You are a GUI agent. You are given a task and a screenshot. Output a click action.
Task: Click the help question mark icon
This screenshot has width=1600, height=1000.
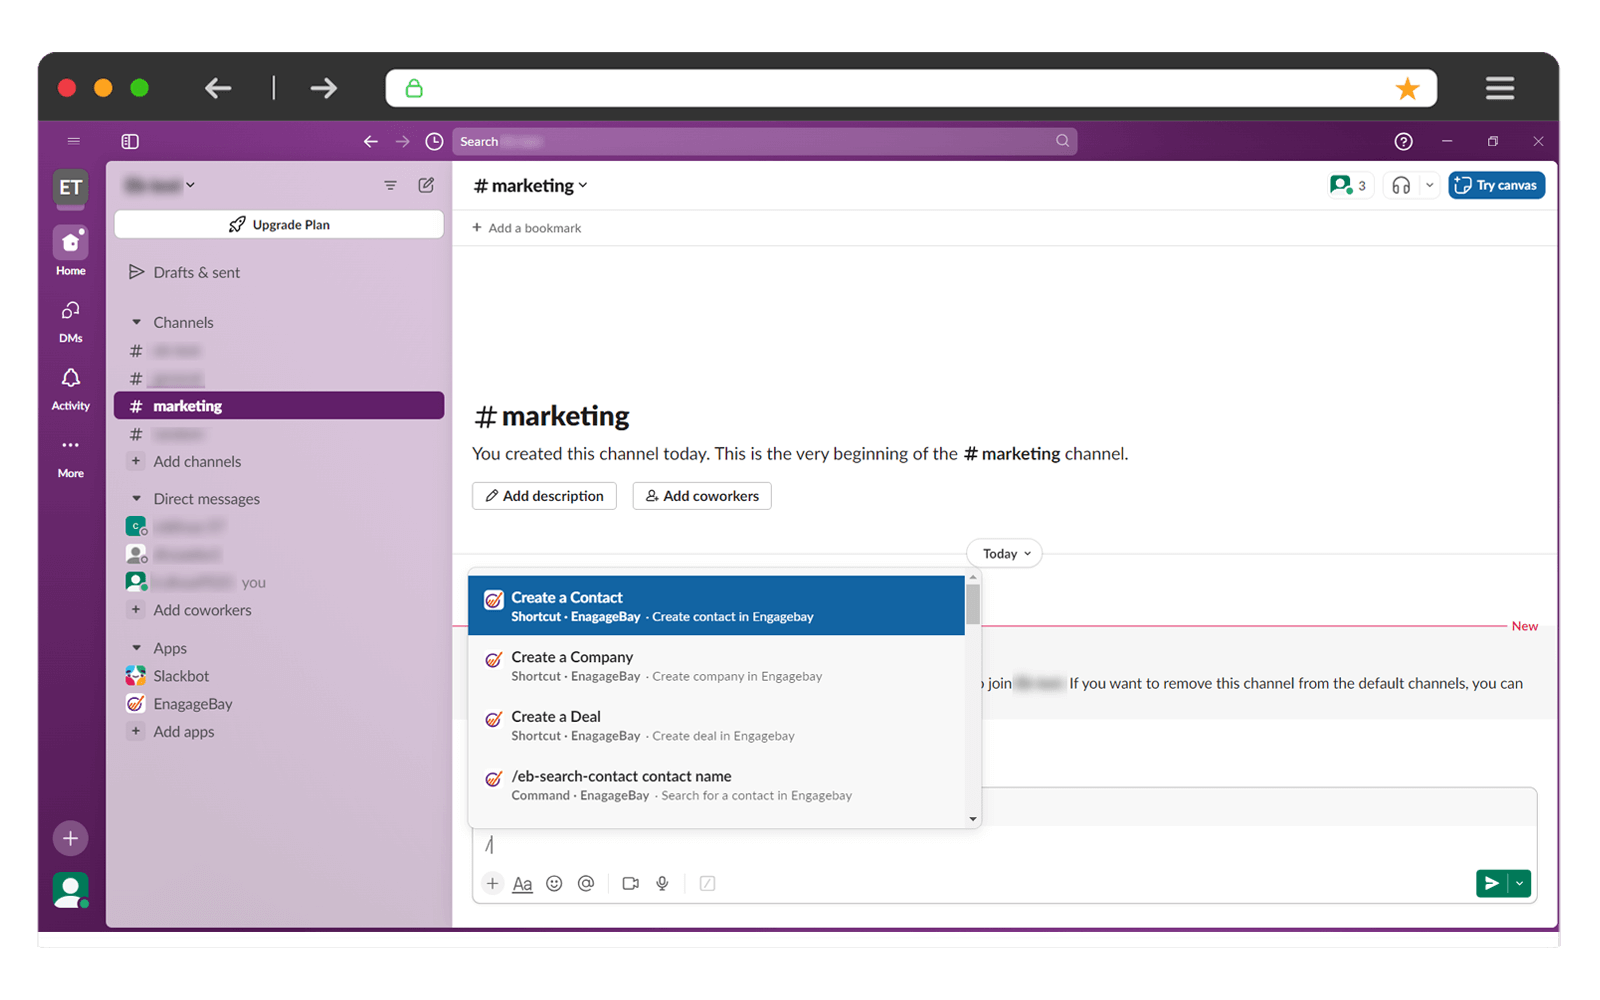[1403, 141]
